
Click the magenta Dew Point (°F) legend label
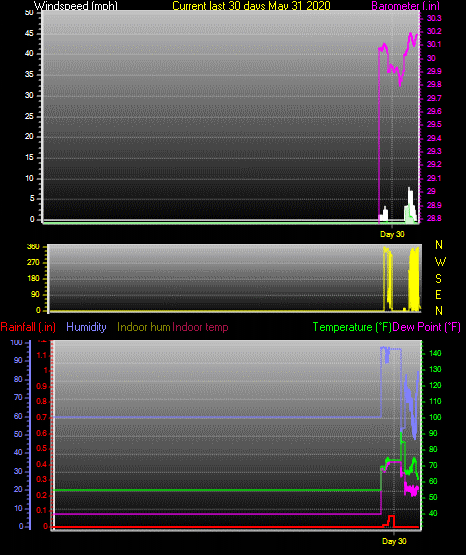tap(426, 327)
